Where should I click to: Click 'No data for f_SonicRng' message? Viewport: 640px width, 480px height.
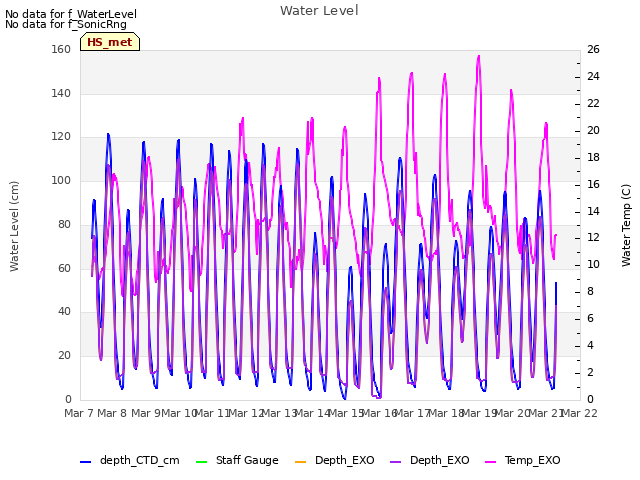(x=66, y=24)
